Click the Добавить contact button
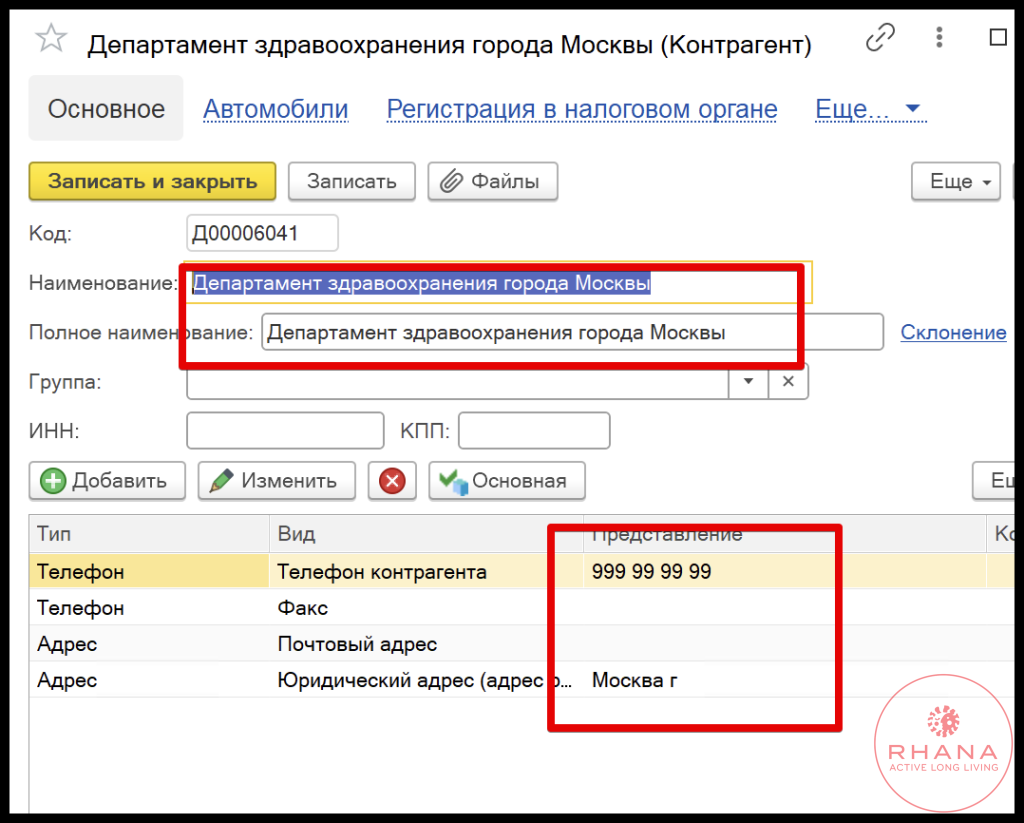The height and width of the screenshot is (823, 1024). pyautogui.click(x=107, y=481)
